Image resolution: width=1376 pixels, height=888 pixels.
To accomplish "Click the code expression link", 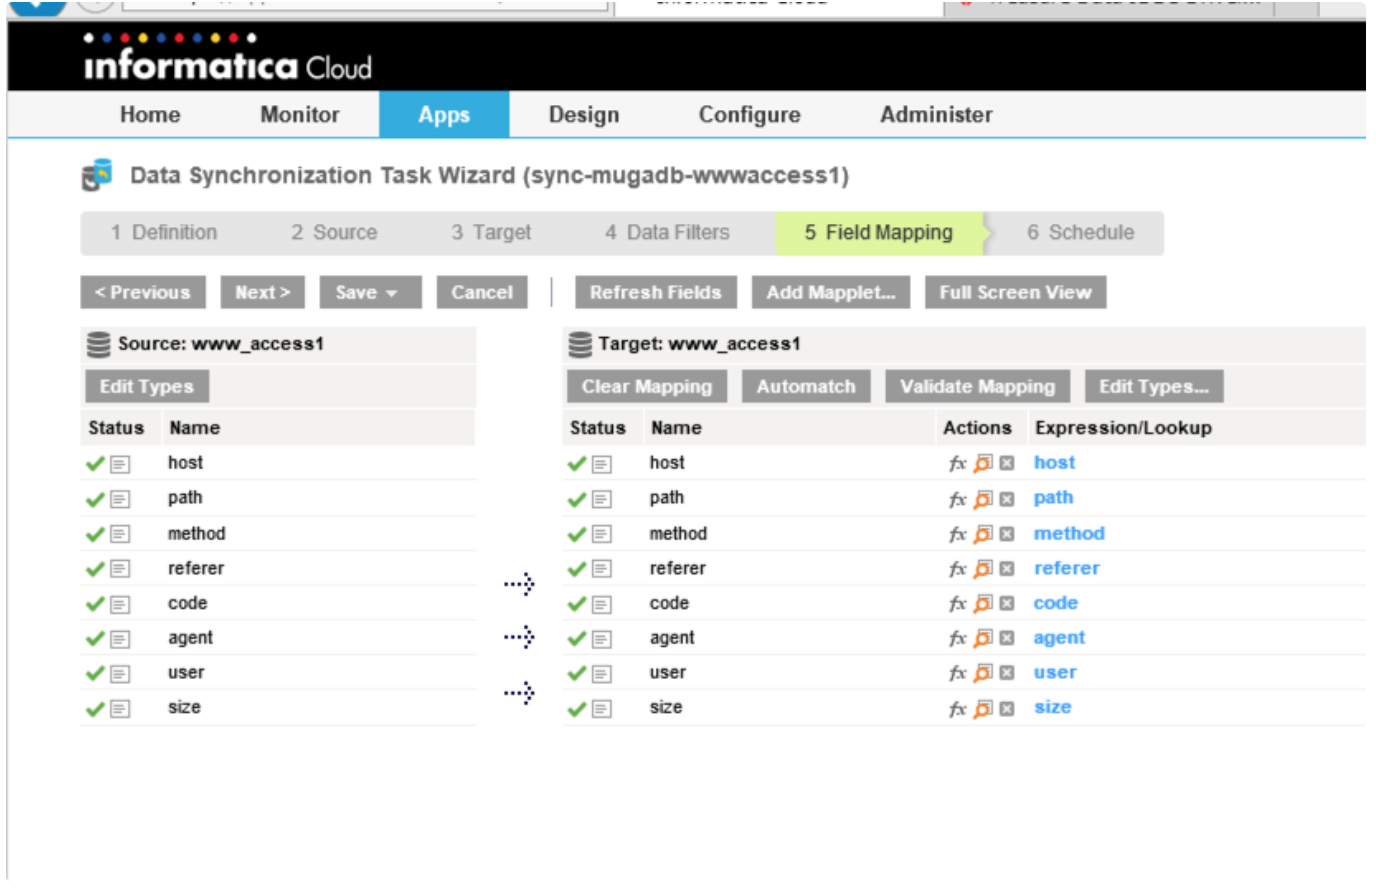I will click(x=1055, y=603).
